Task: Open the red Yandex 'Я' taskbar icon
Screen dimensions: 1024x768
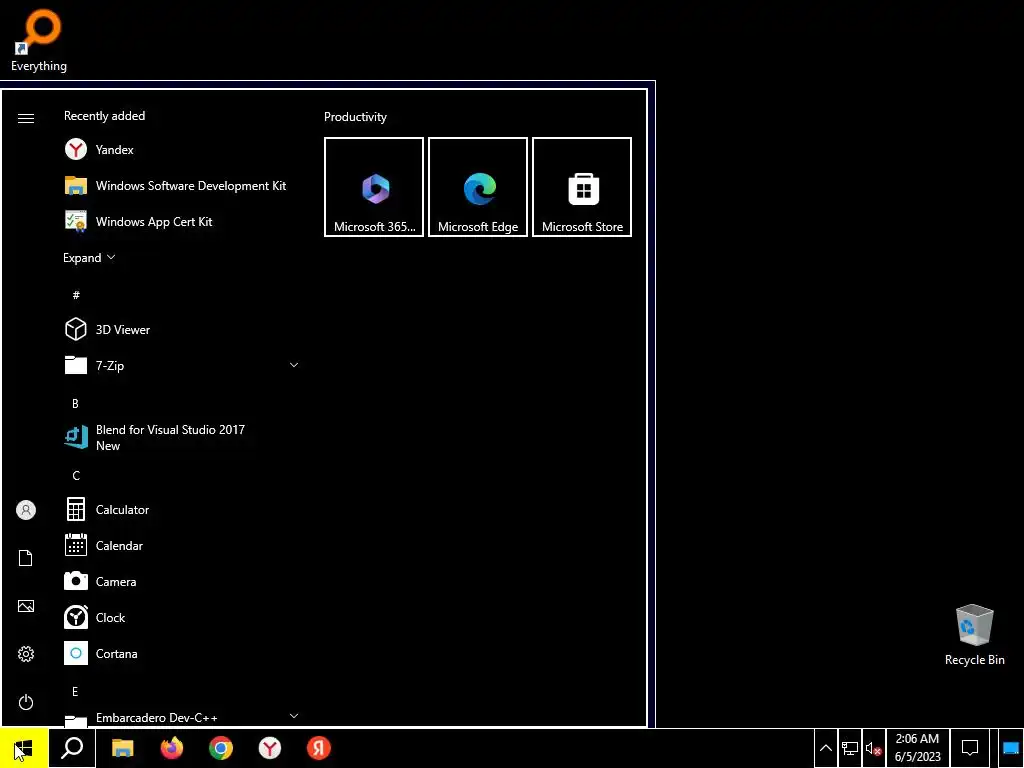Action: [x=319, y=748]
